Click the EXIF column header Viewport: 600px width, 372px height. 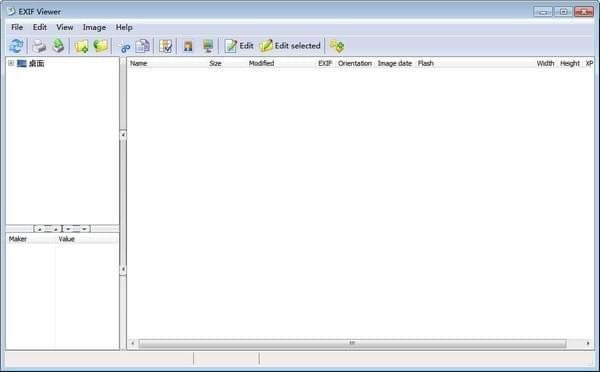click(x=325, y=64)
